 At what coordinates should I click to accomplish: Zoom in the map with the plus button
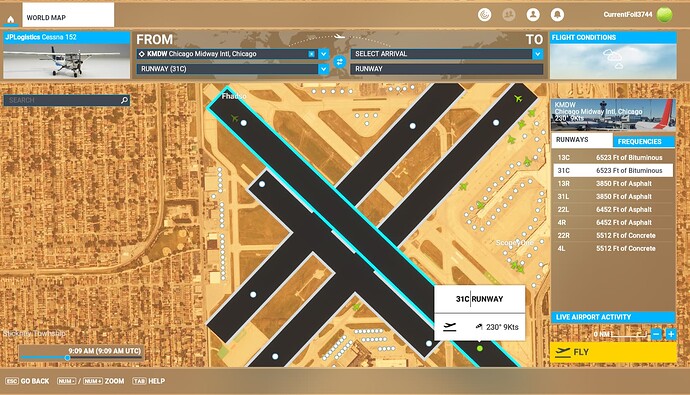(x=671, y=334)
